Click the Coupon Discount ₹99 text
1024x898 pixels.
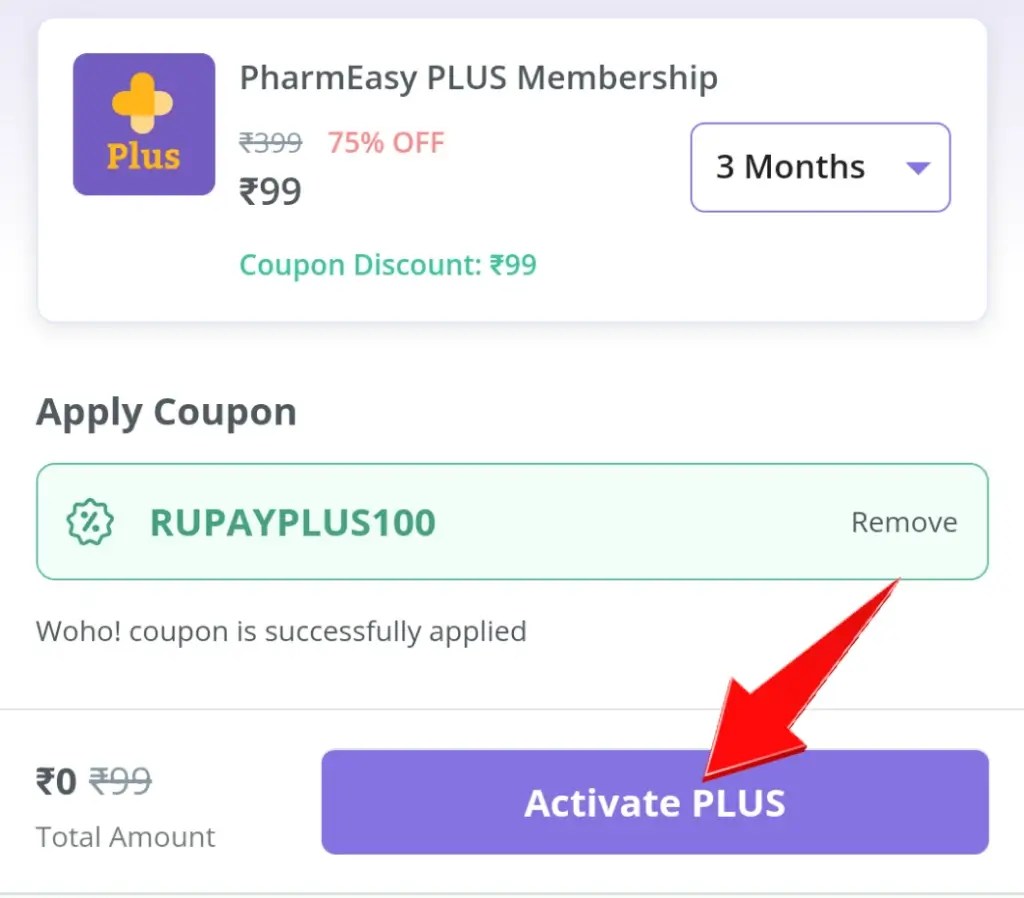[388, 265]
